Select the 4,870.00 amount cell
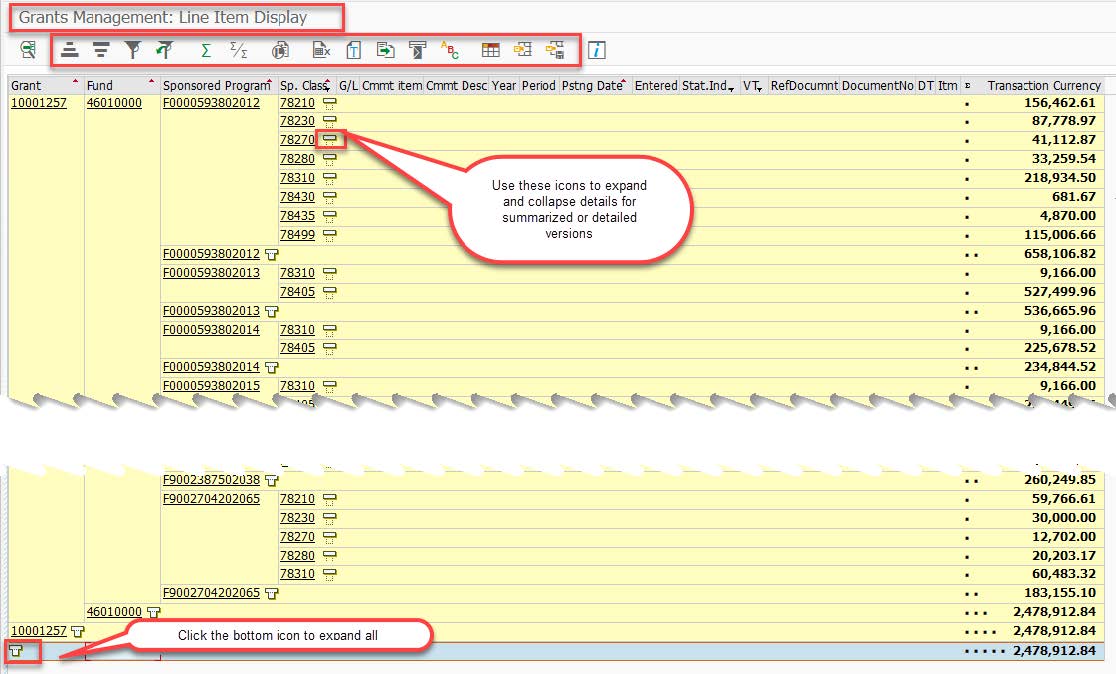The width and height of the screenshot is (1116, 674). pyautogui.click(x=1068, y=216)
